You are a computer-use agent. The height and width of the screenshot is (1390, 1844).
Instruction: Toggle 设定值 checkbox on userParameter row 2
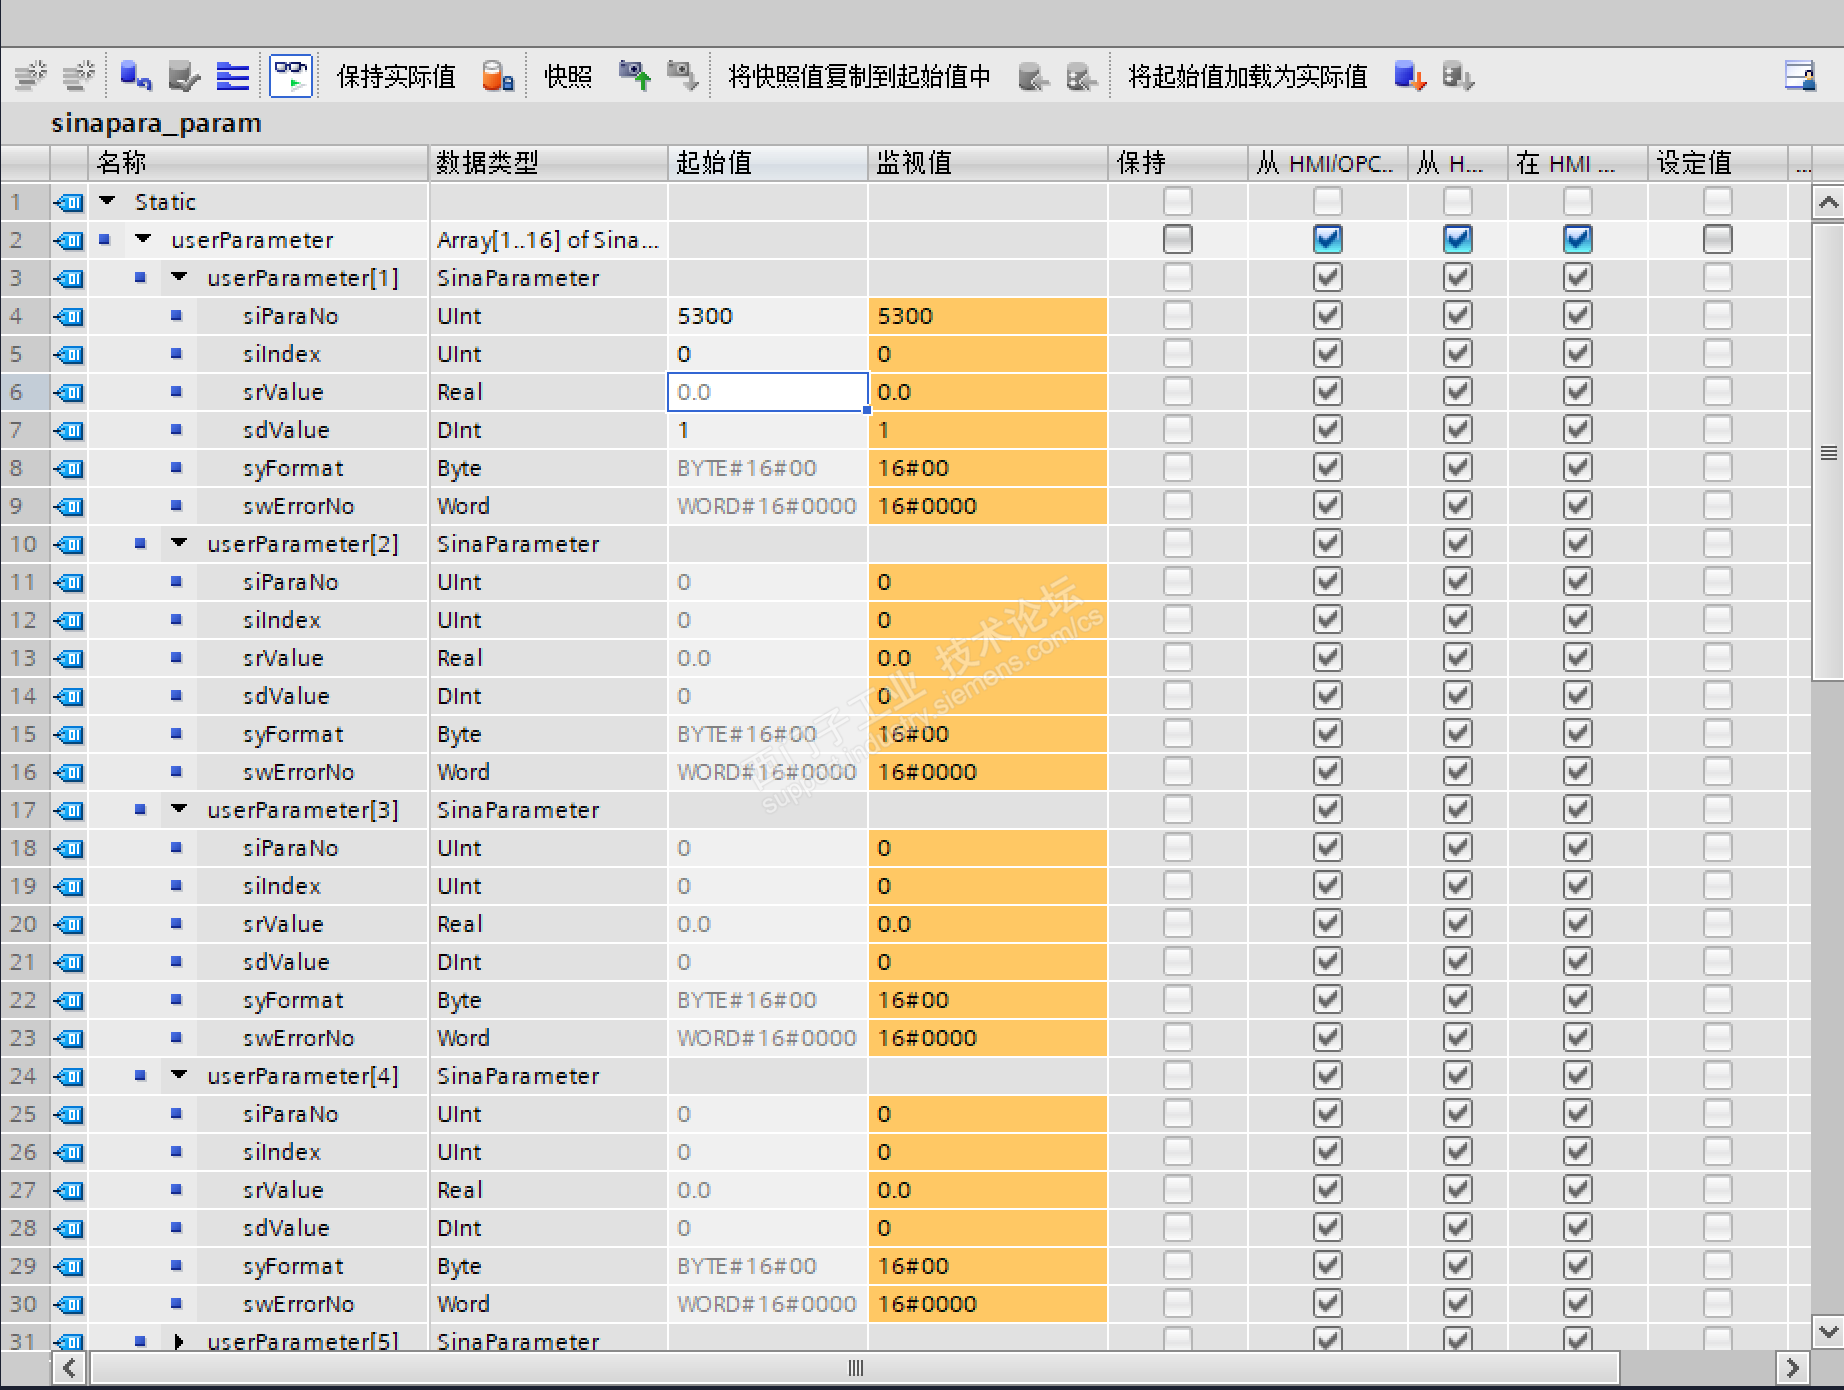(x=1718, y=240)
